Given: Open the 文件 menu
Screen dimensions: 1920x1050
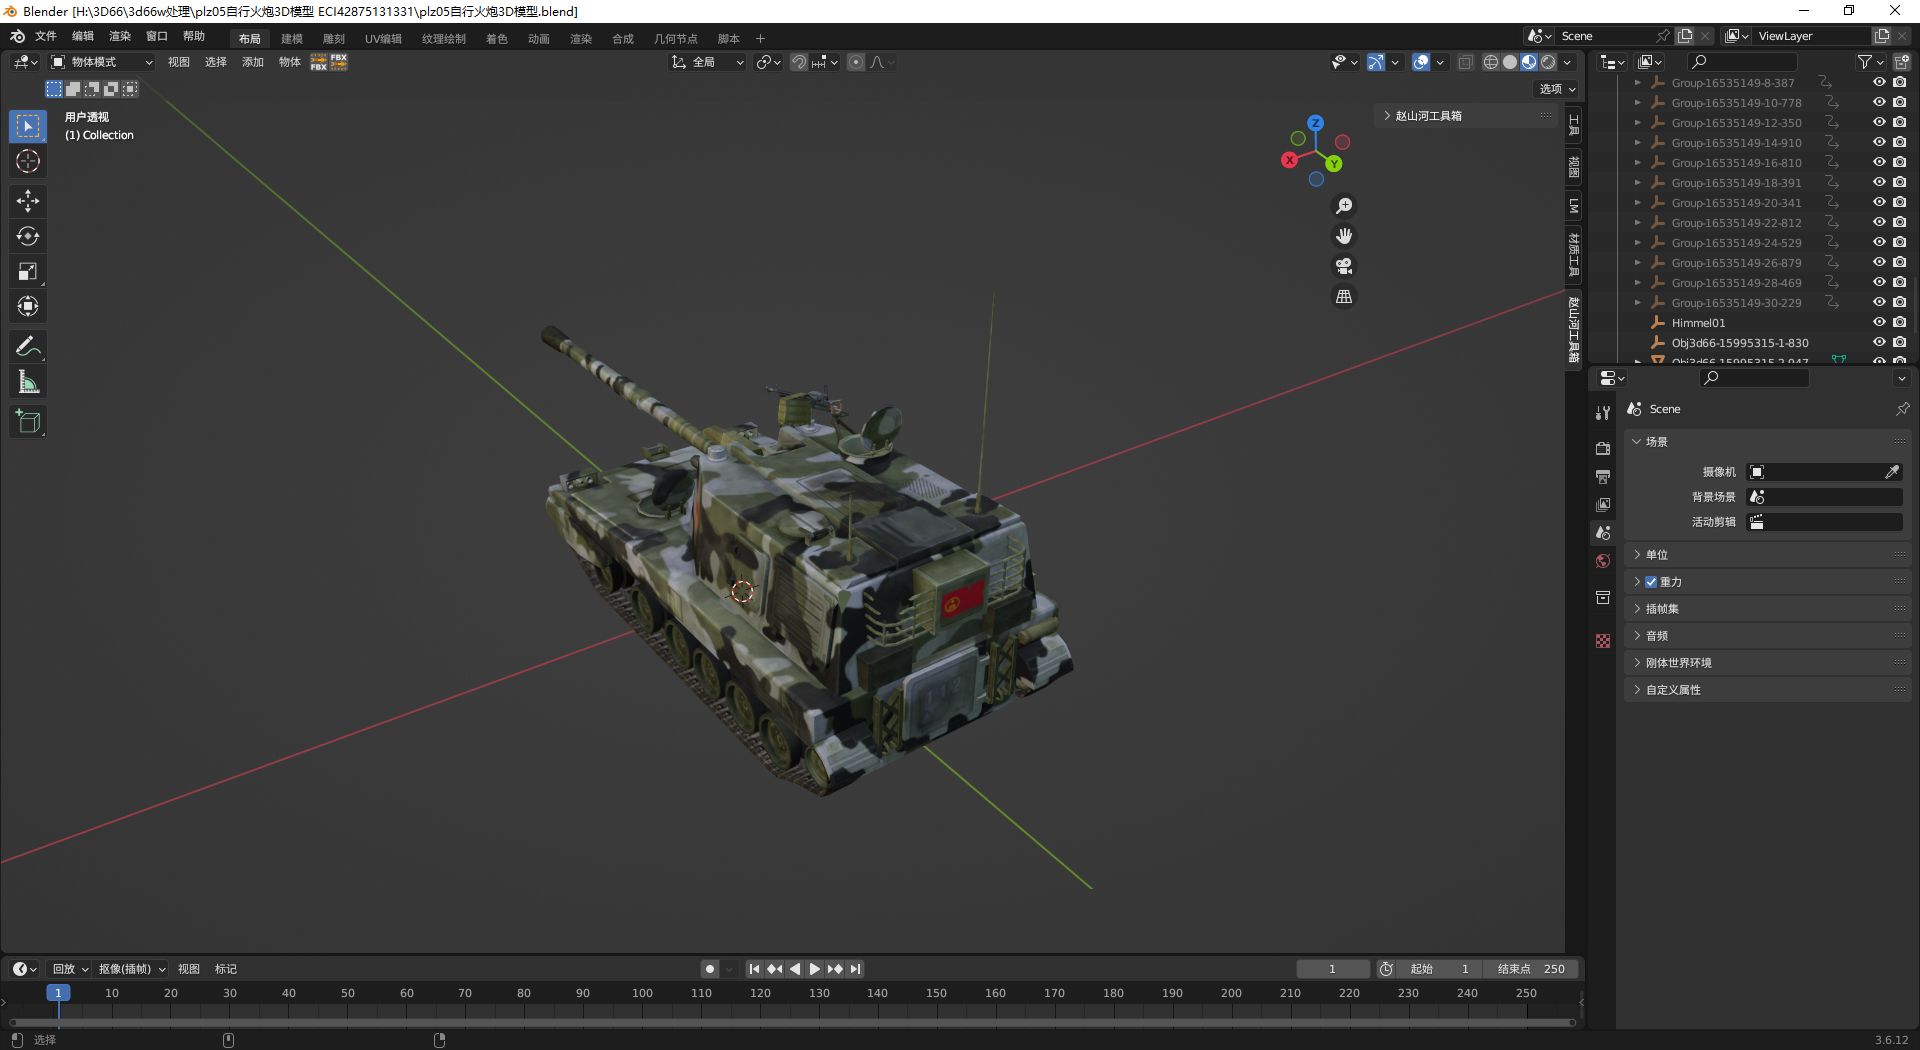Looking at the screenshot, I should point(46,36).
